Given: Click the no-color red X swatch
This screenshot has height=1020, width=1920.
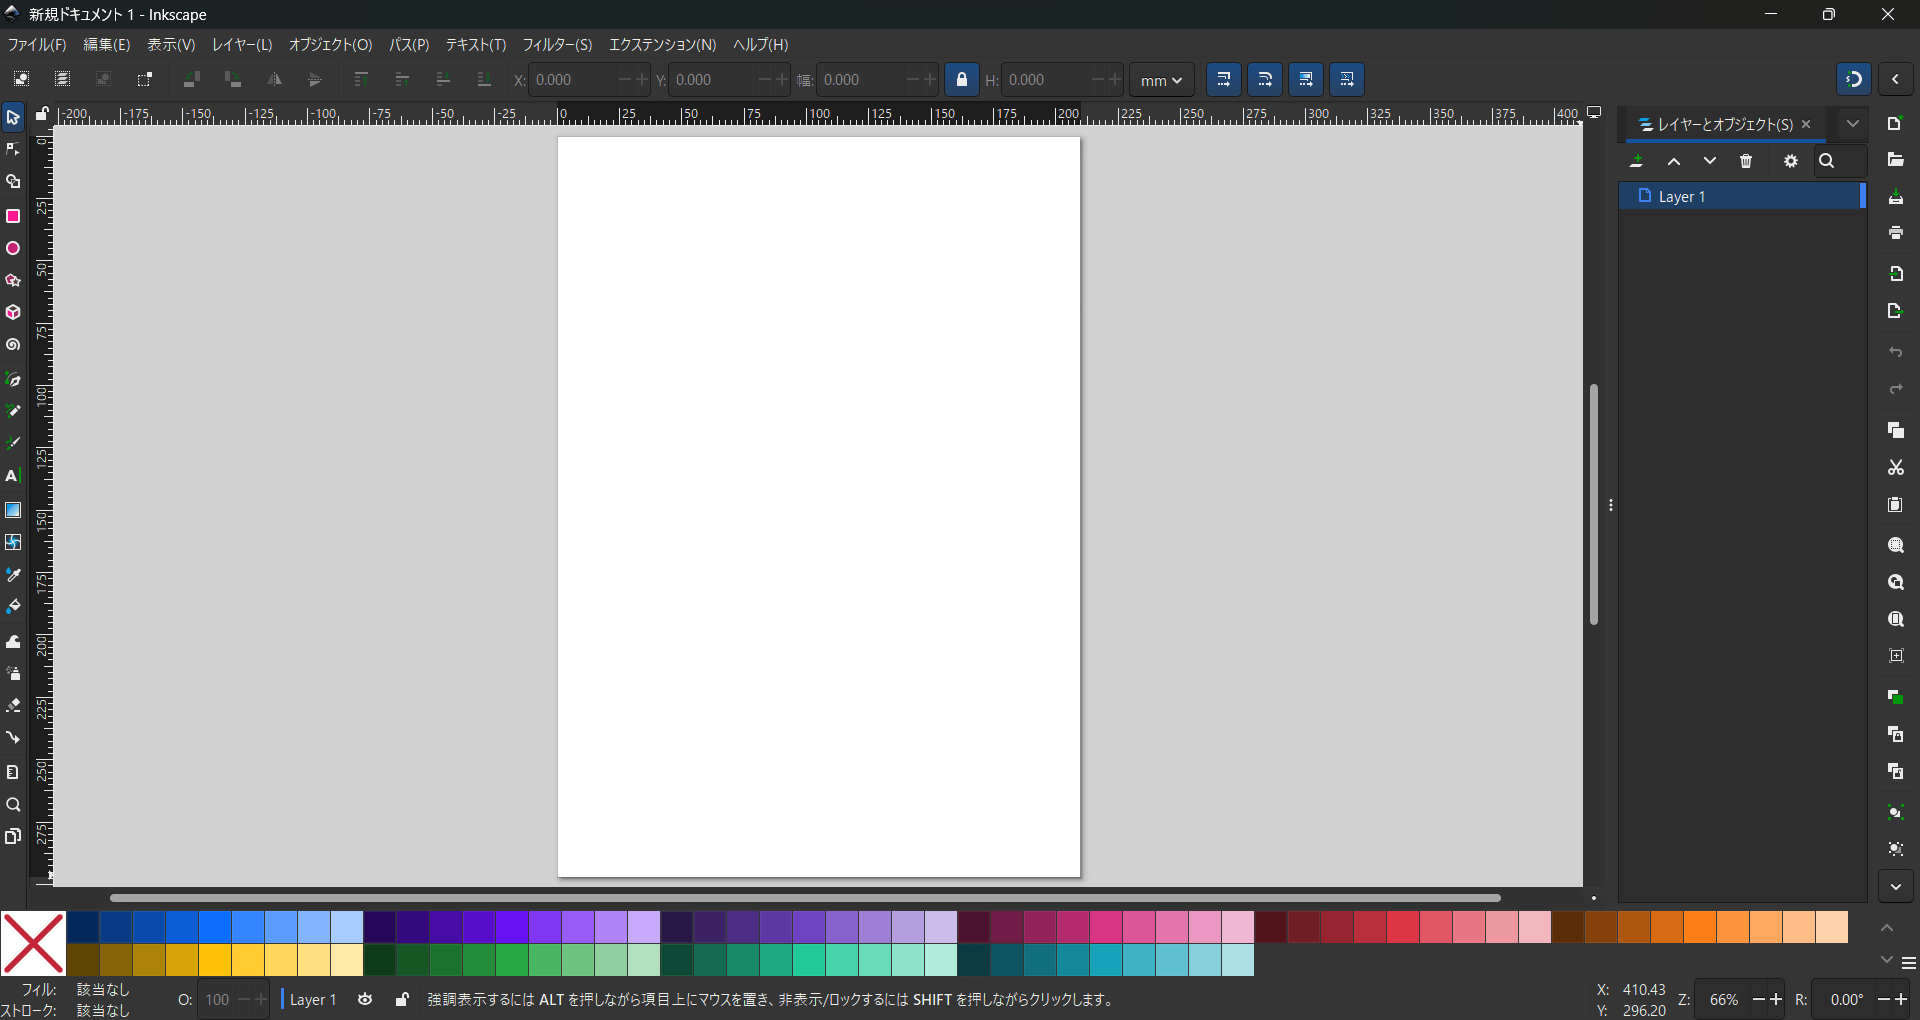Looking at the screenshot, I should pos(33,943).
